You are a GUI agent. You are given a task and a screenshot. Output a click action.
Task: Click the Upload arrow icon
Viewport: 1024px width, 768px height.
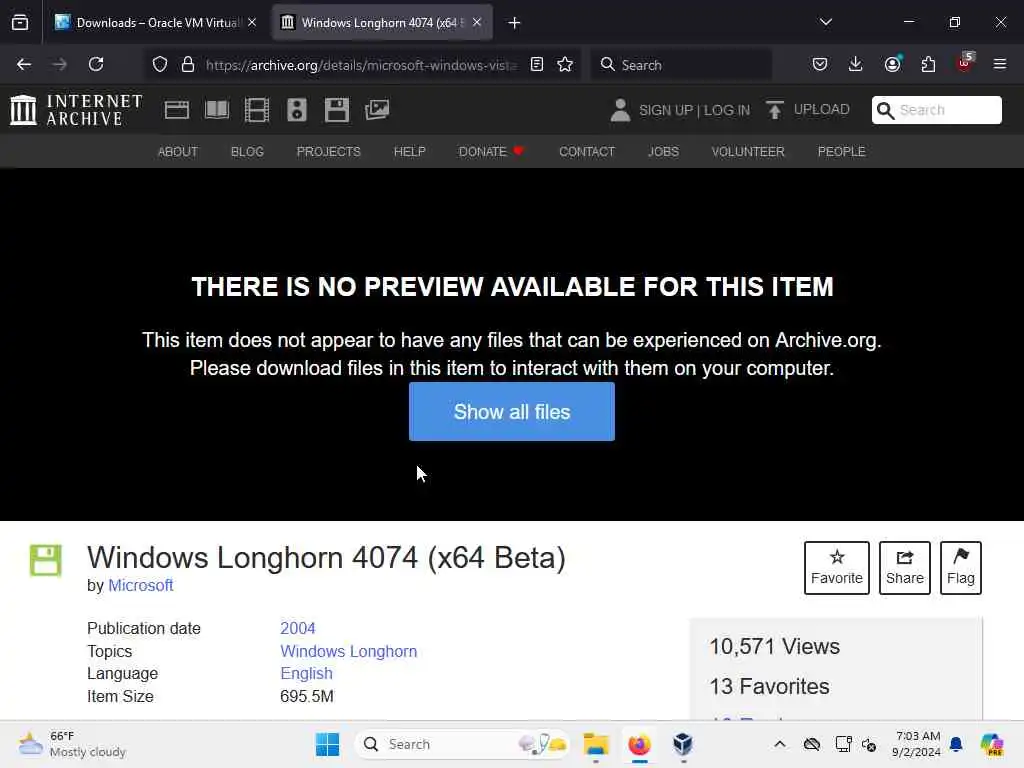click(775, 110)
